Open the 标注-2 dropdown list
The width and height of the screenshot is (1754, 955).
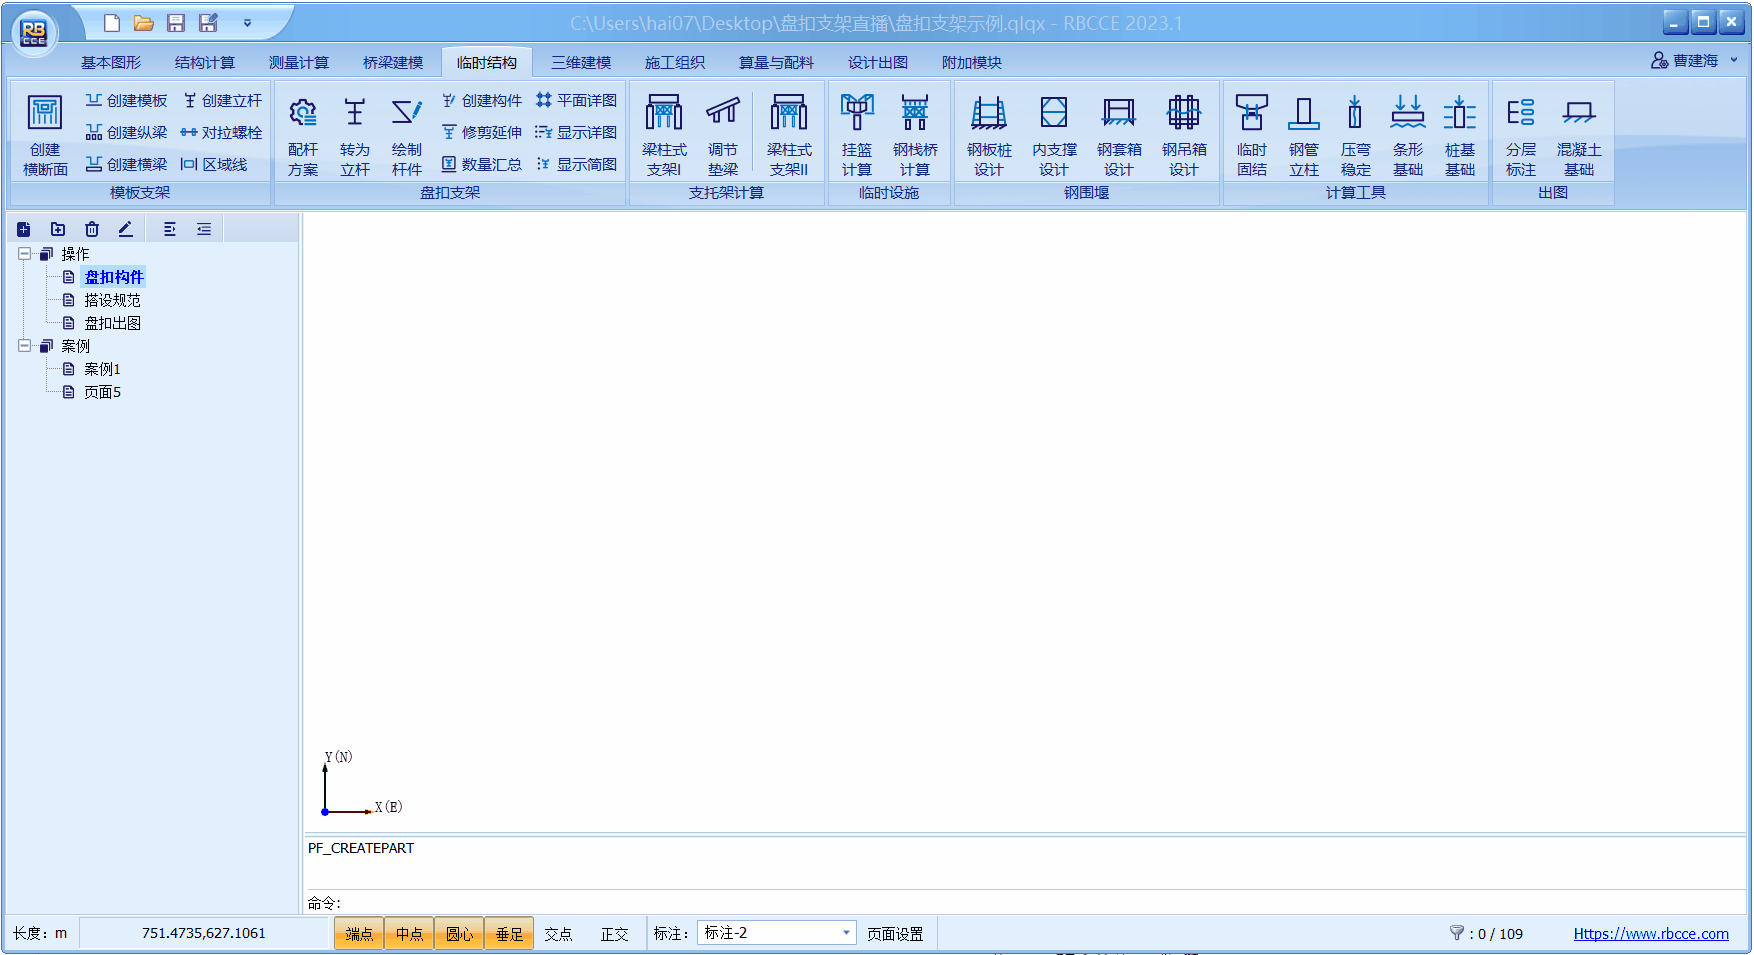pyautogui.click(x=843, y=932)
